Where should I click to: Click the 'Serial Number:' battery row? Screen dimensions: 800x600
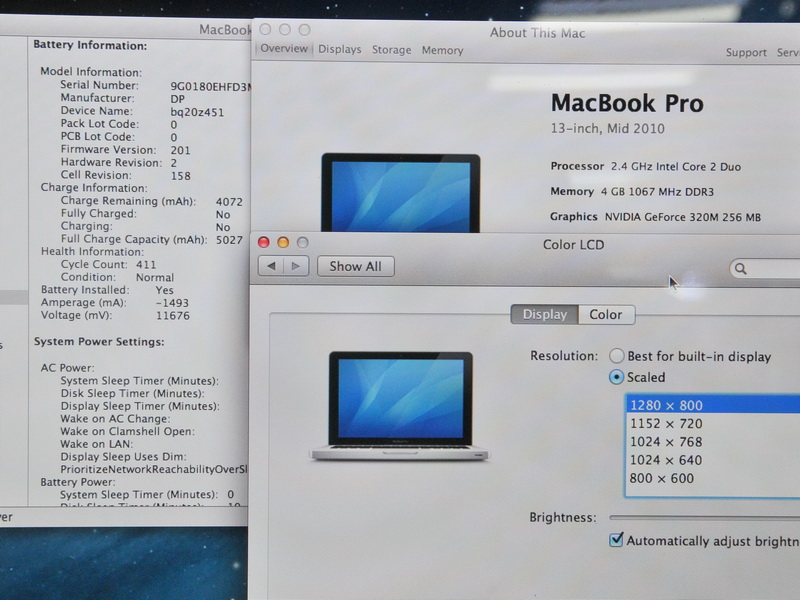[156, 86]
